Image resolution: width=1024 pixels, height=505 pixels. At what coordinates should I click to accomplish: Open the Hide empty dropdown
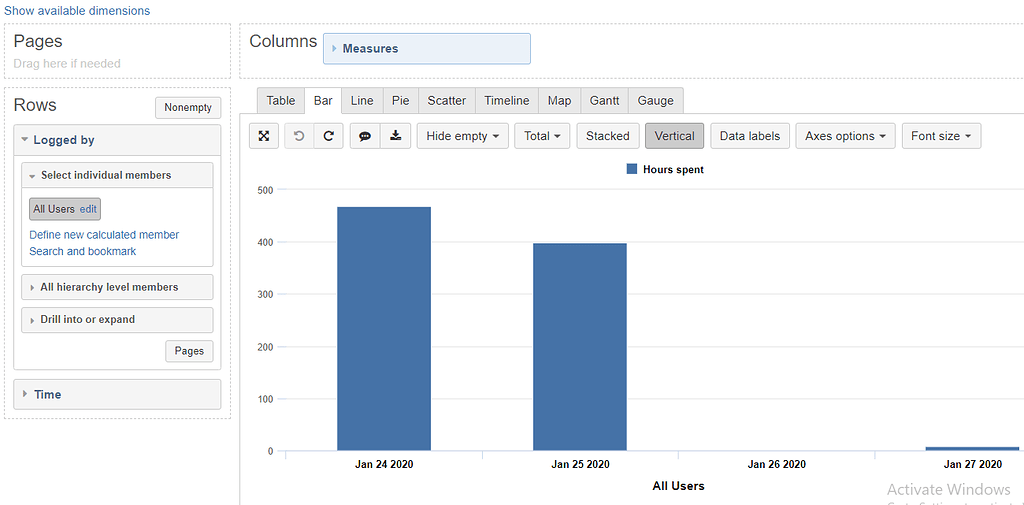click(462, 136)
